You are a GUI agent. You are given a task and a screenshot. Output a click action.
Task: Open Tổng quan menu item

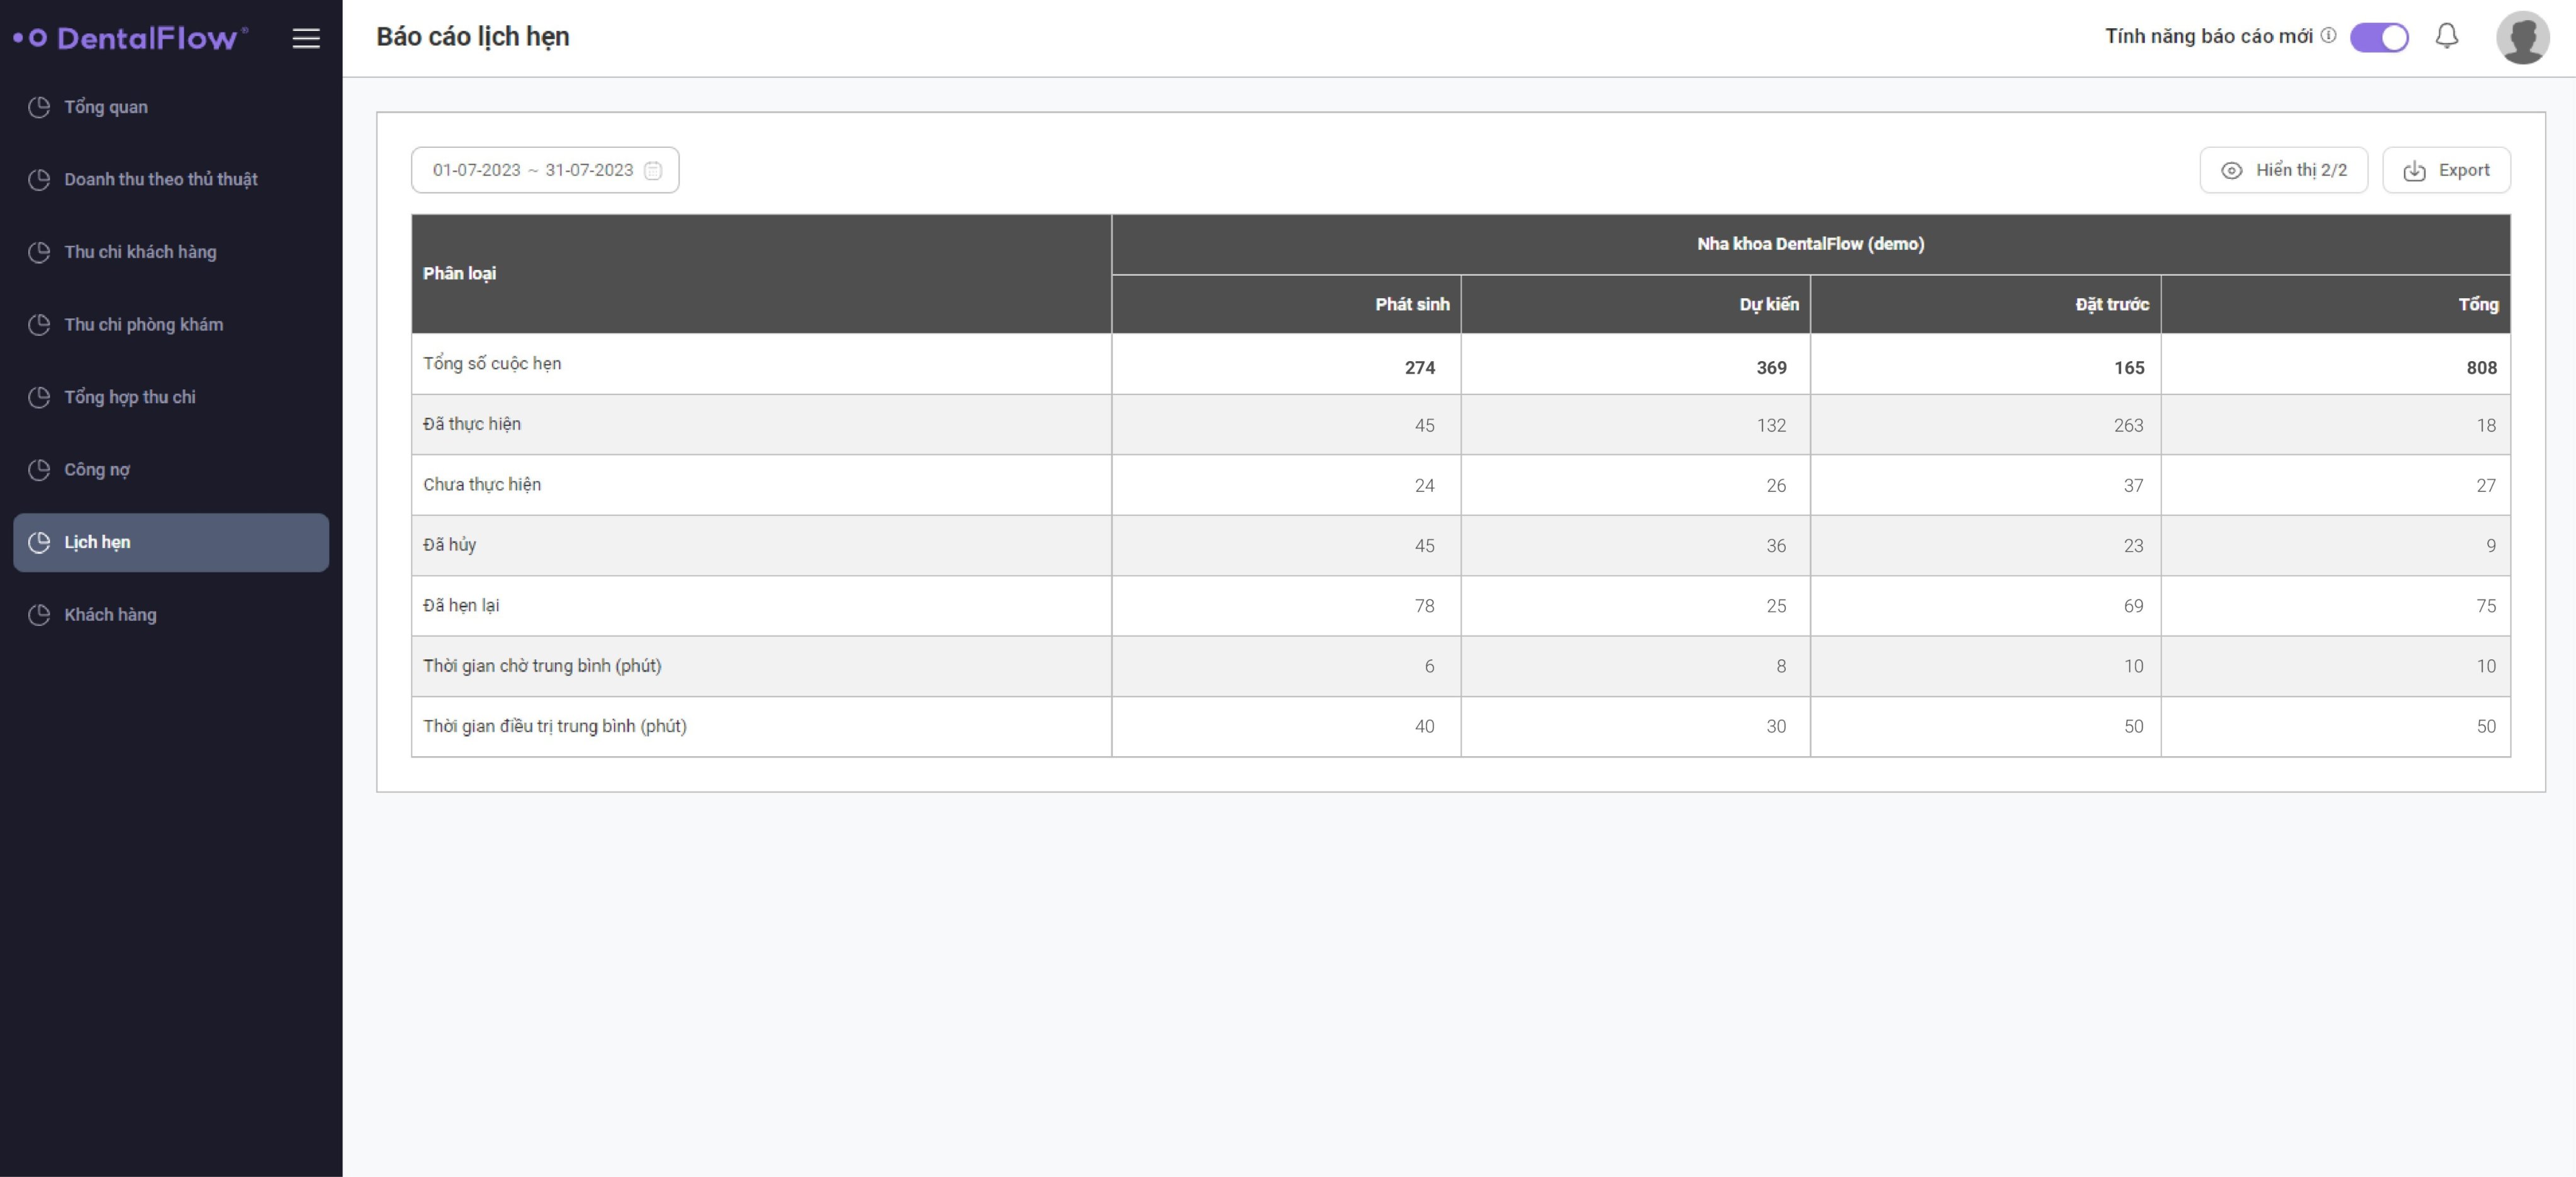point(171,107)
